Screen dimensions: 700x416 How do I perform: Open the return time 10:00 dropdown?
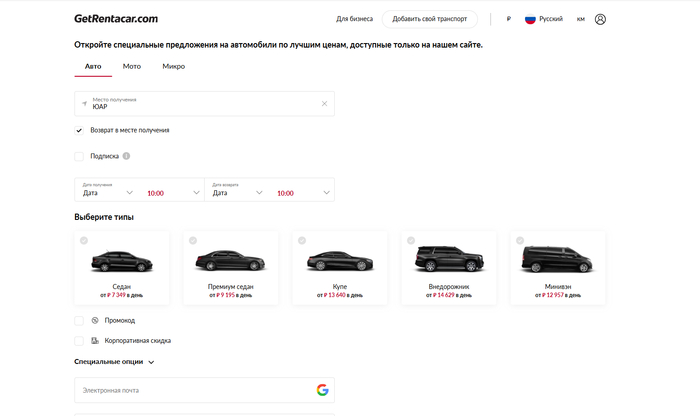pyautogui.click(x=300, y=193)
